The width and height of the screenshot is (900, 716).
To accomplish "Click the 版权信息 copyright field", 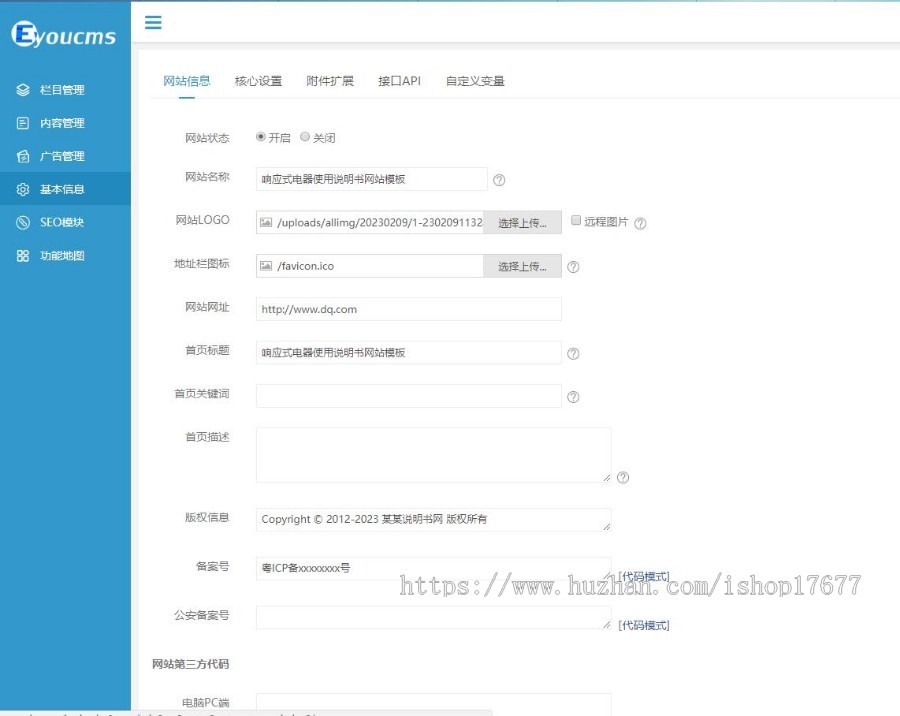I will [x=433, y=519].
